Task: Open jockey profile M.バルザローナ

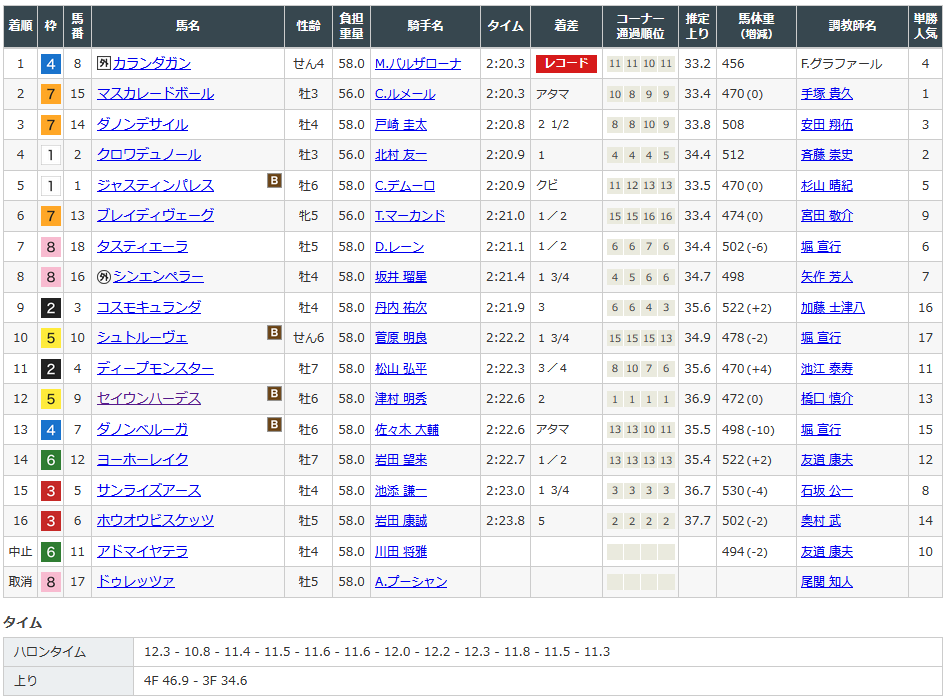Action: tap(418, 64)
